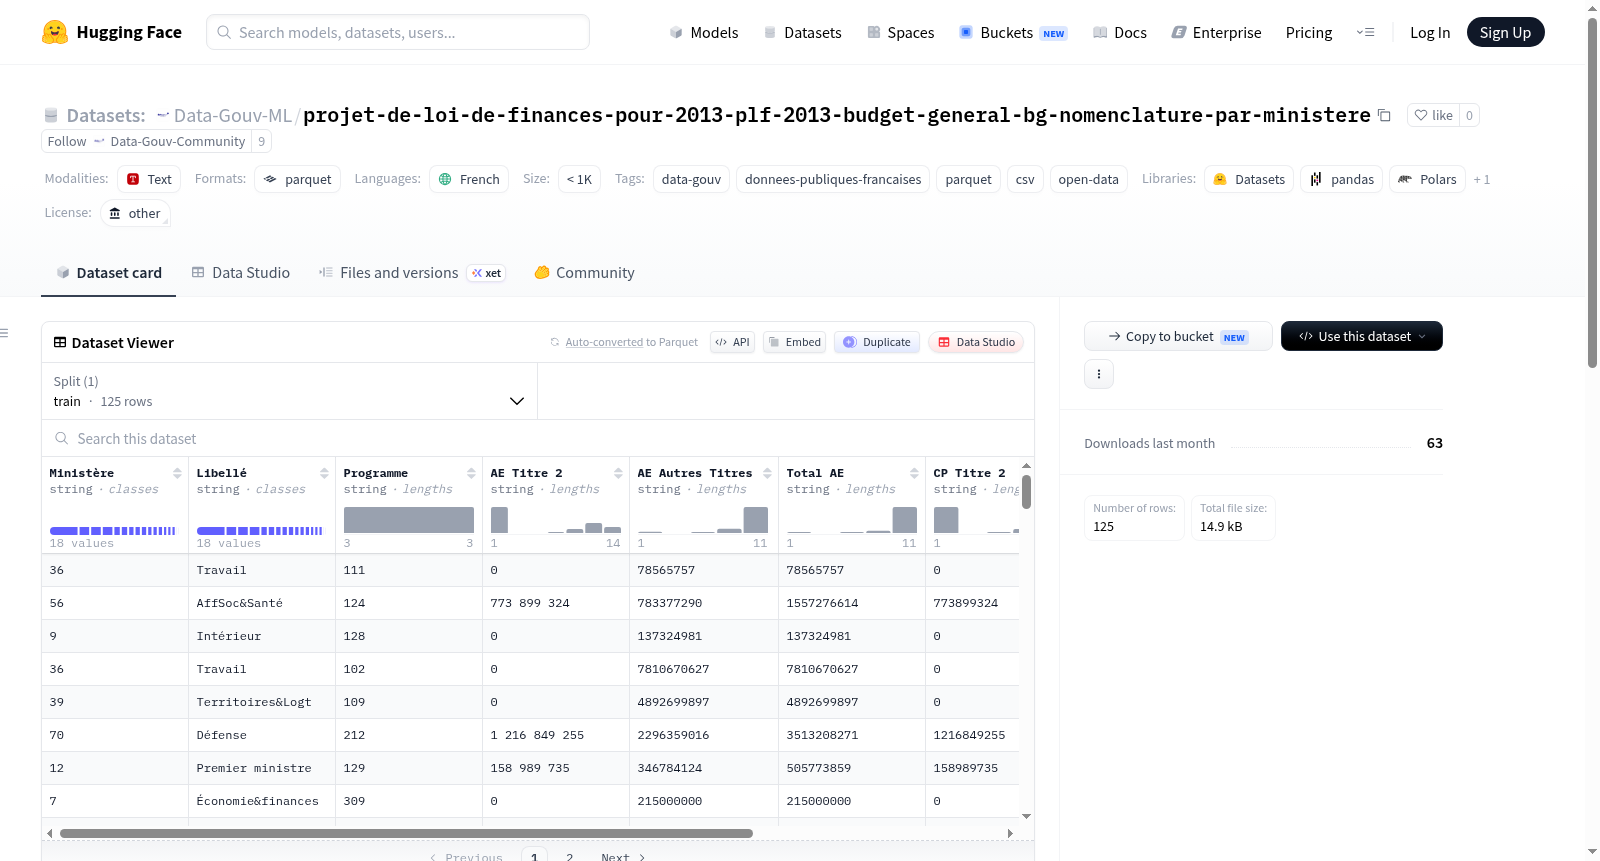Open the Use this dataset dropdown

tap(1361, 336)
